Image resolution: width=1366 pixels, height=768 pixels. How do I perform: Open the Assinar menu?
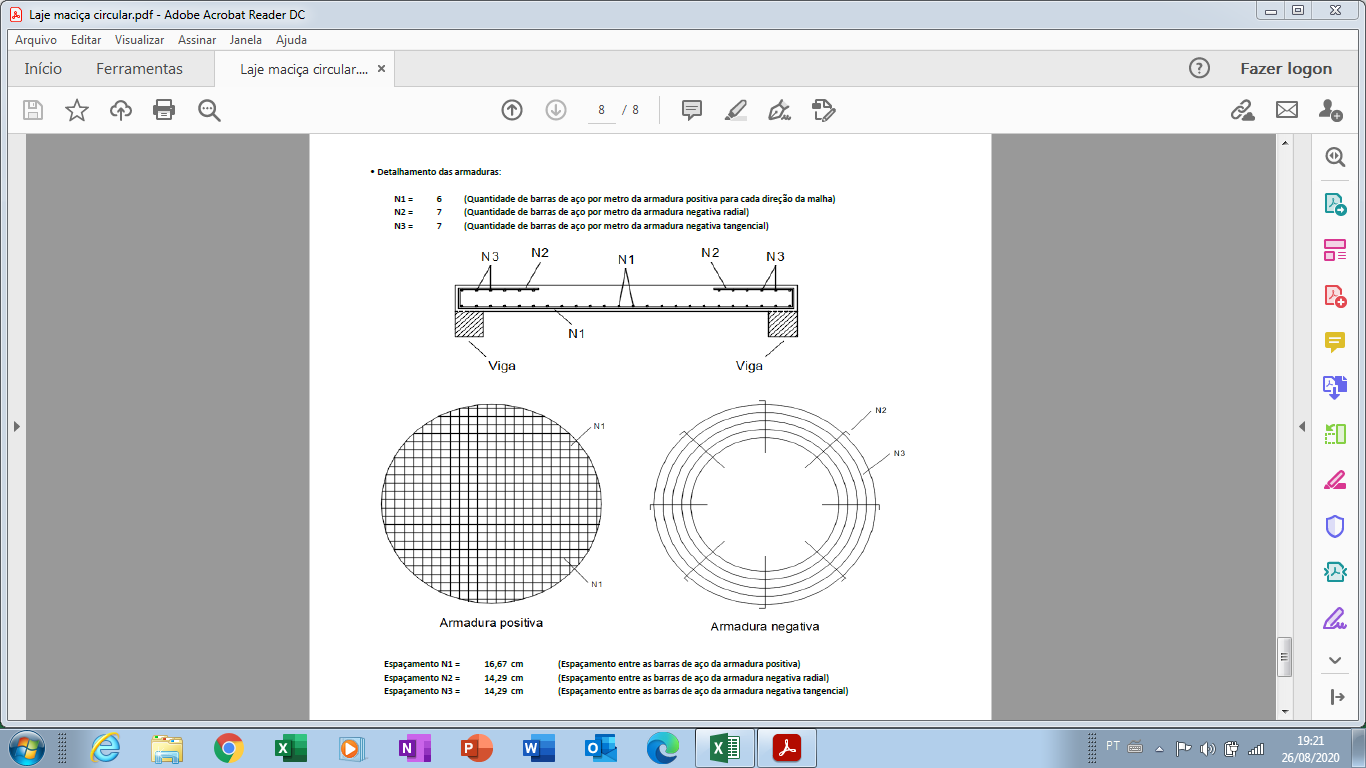point(199,40)
